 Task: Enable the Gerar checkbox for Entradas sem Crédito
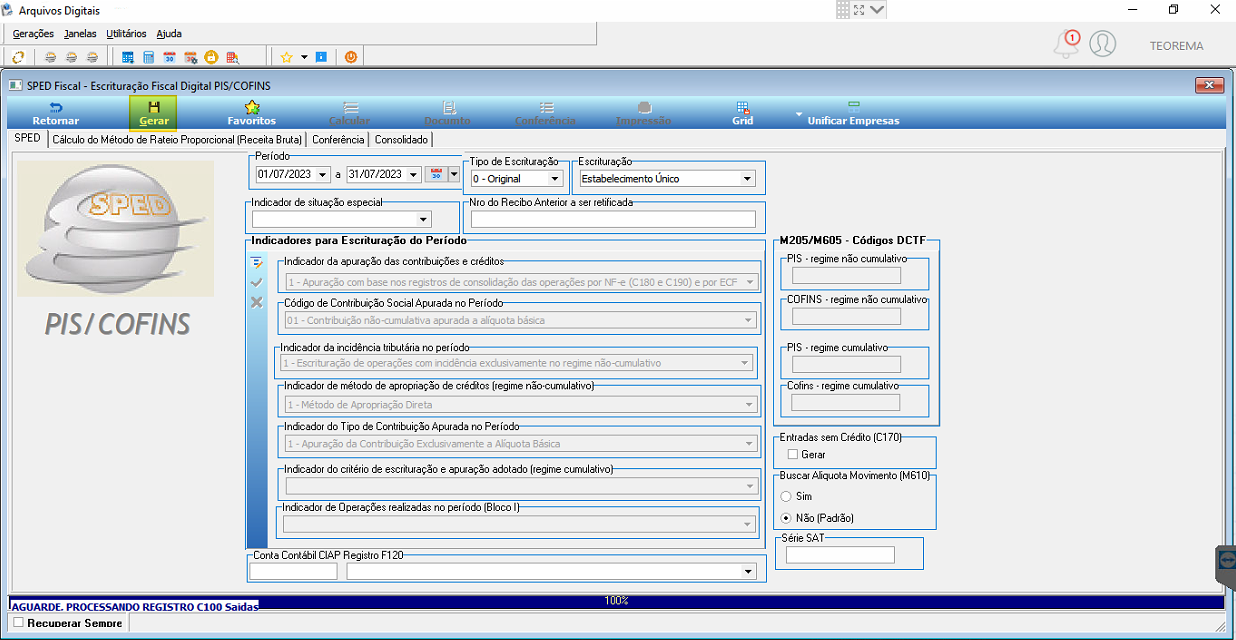793,454
